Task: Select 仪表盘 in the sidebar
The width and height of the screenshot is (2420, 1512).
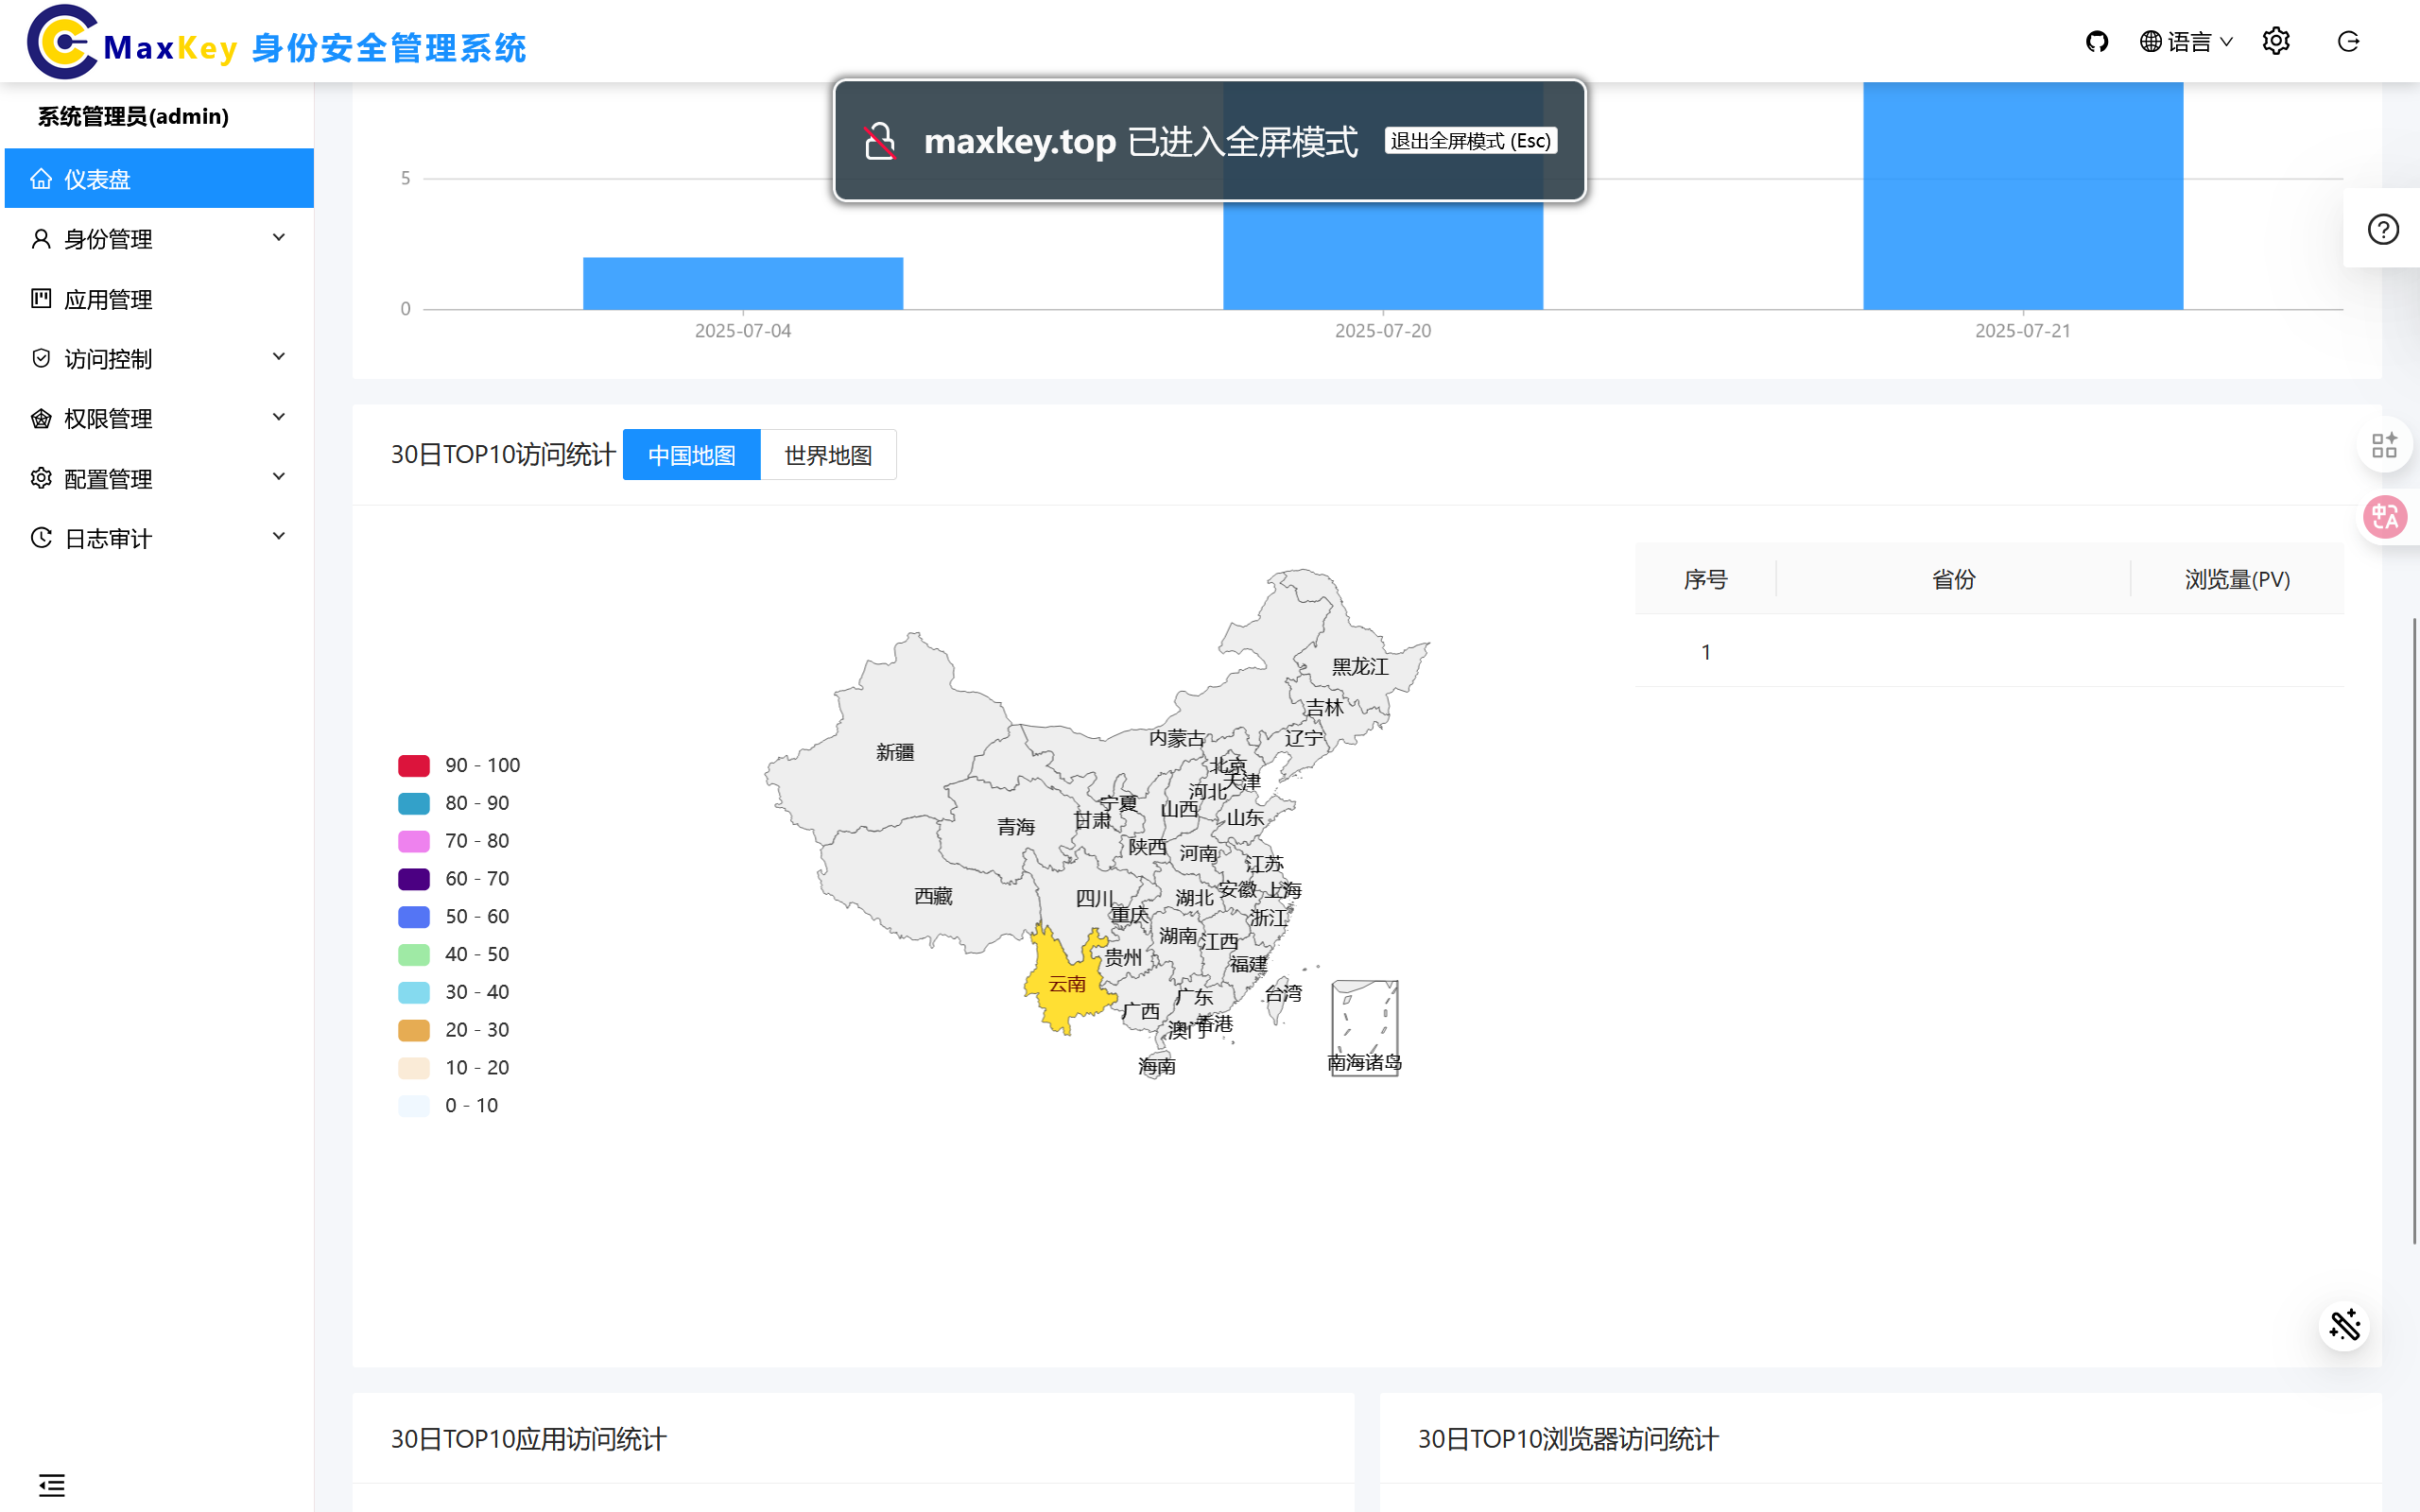Action: coord(96,178)
